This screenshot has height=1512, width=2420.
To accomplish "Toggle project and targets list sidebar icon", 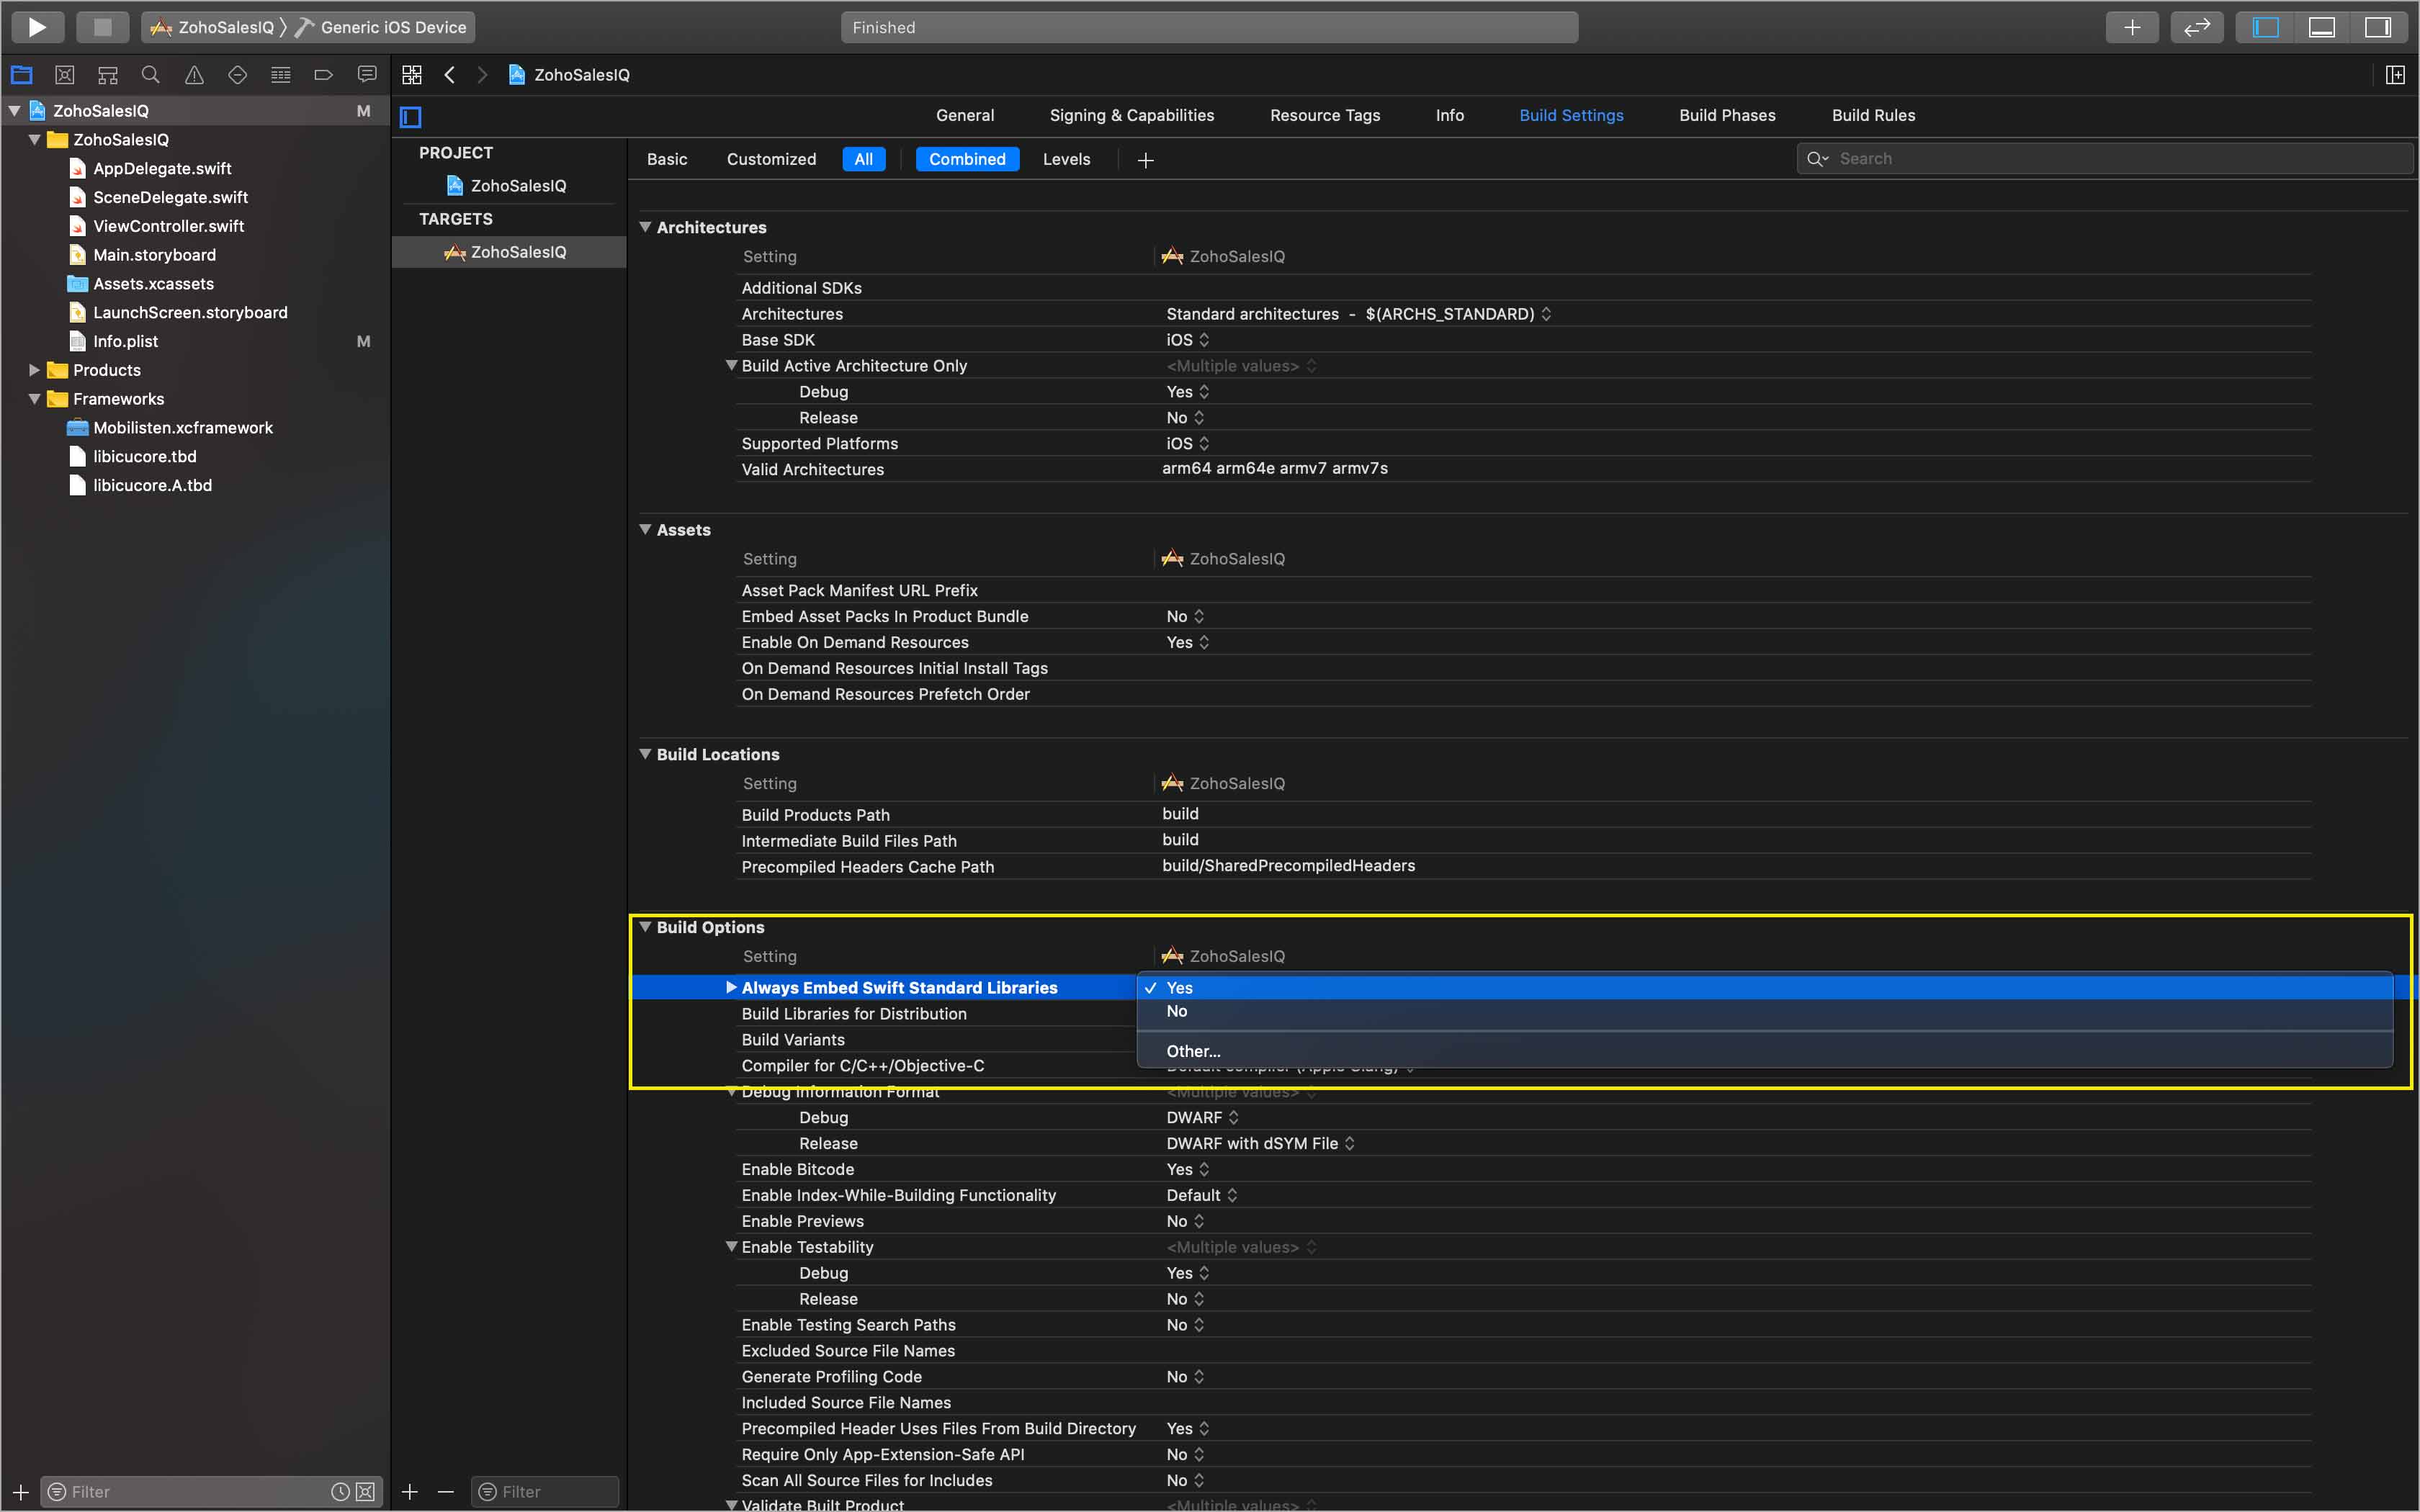I will tap(411, 117).
